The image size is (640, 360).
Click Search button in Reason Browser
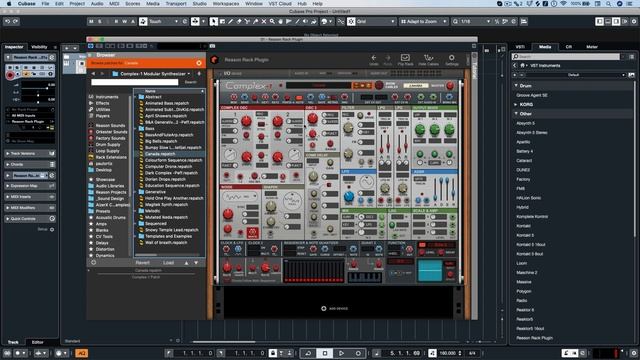191,82
